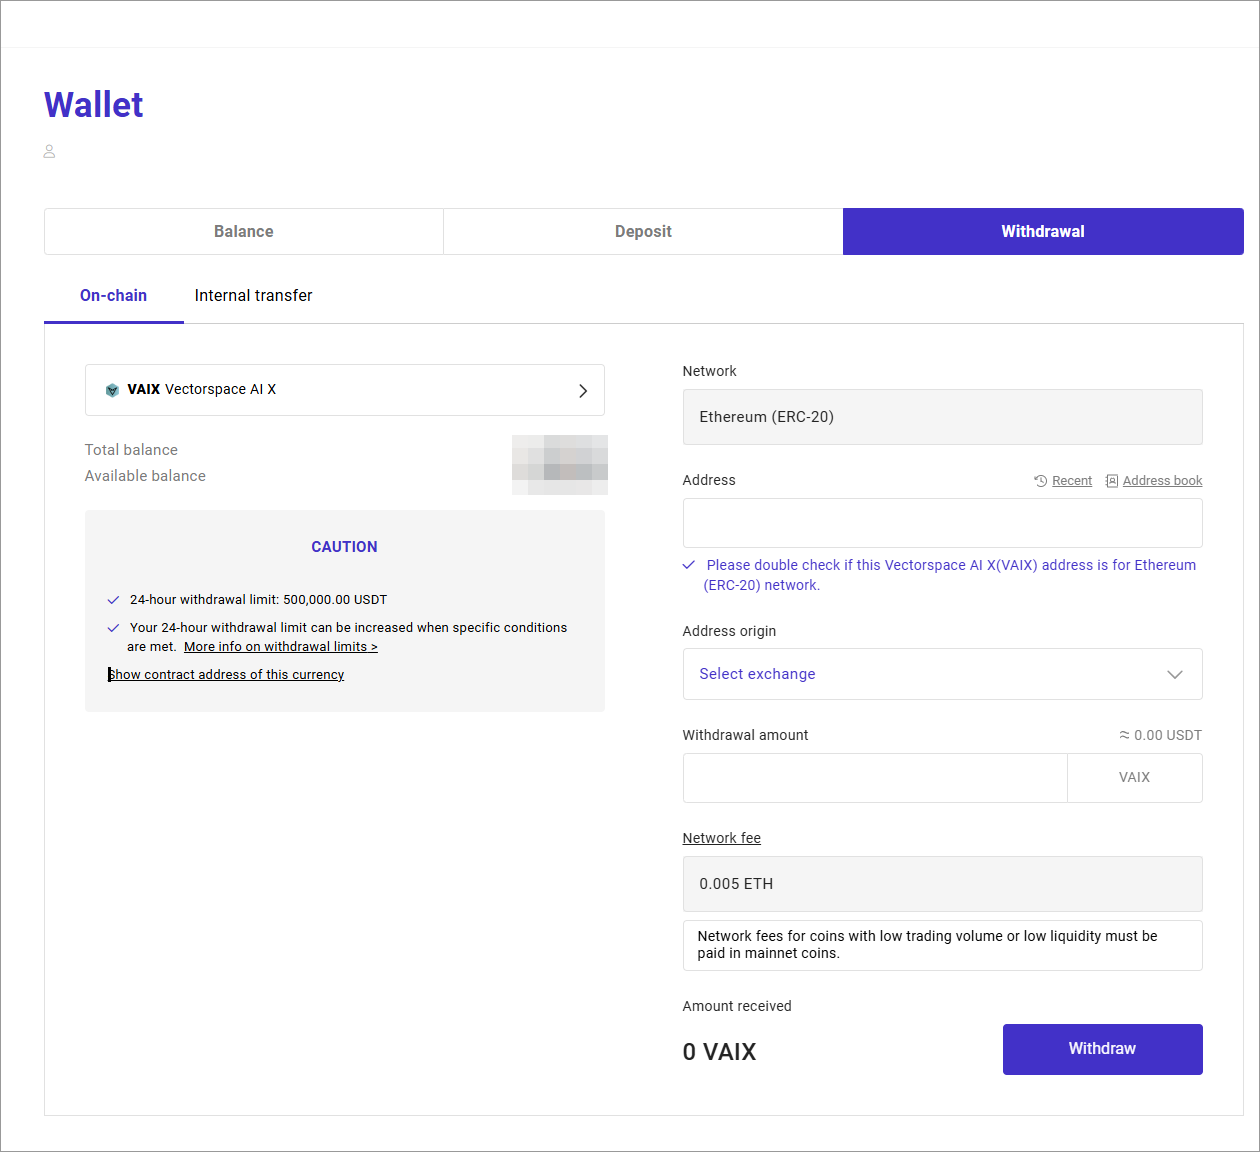The width and height of the screenshot is (1260, 1152).
Task: Switch to the Balance tab
Action: click(244, 231)
